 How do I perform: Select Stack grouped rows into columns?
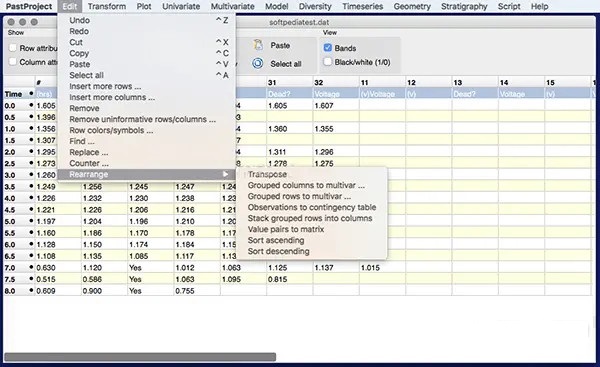tap(312, 219)
